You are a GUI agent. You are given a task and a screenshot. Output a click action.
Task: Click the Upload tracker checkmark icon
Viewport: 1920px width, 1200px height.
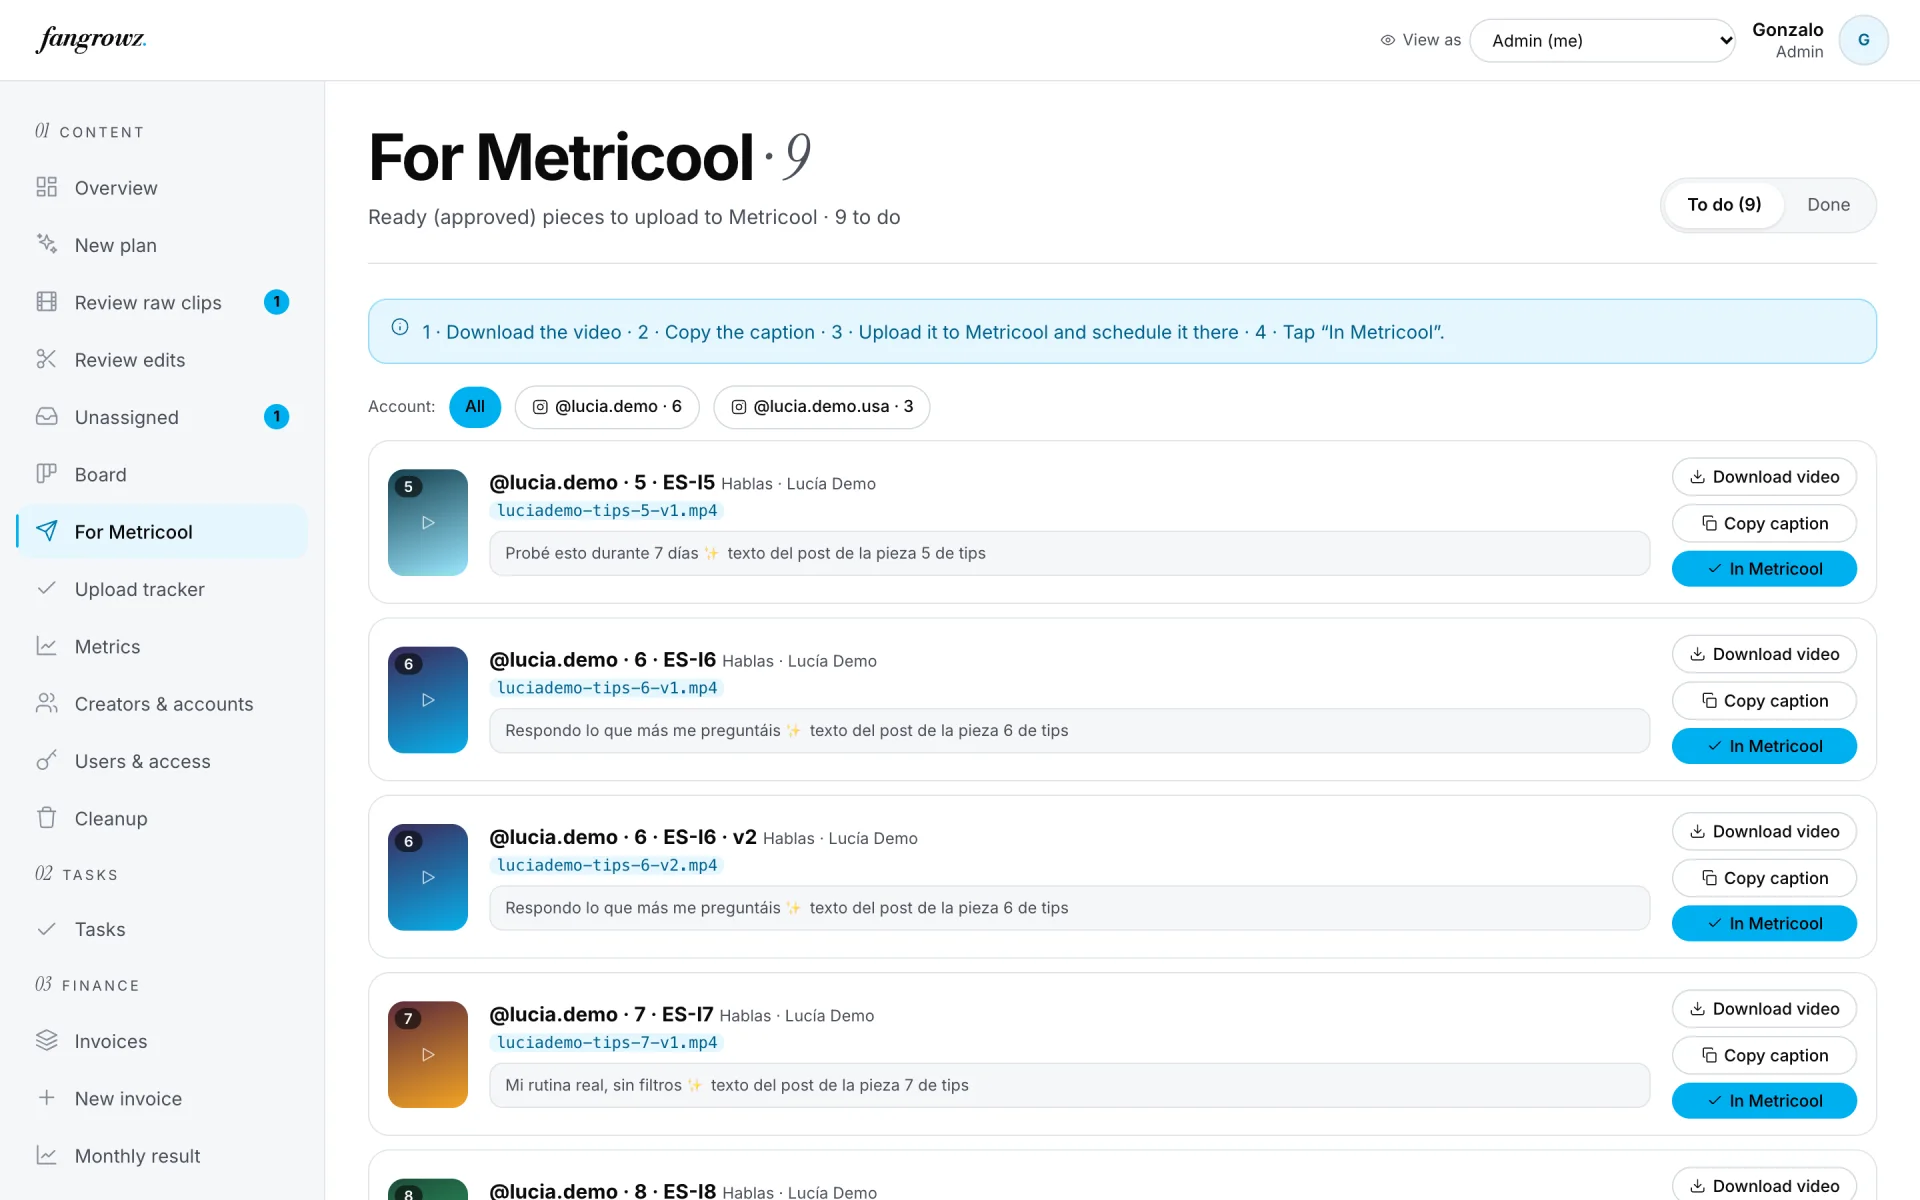(46, 588)
